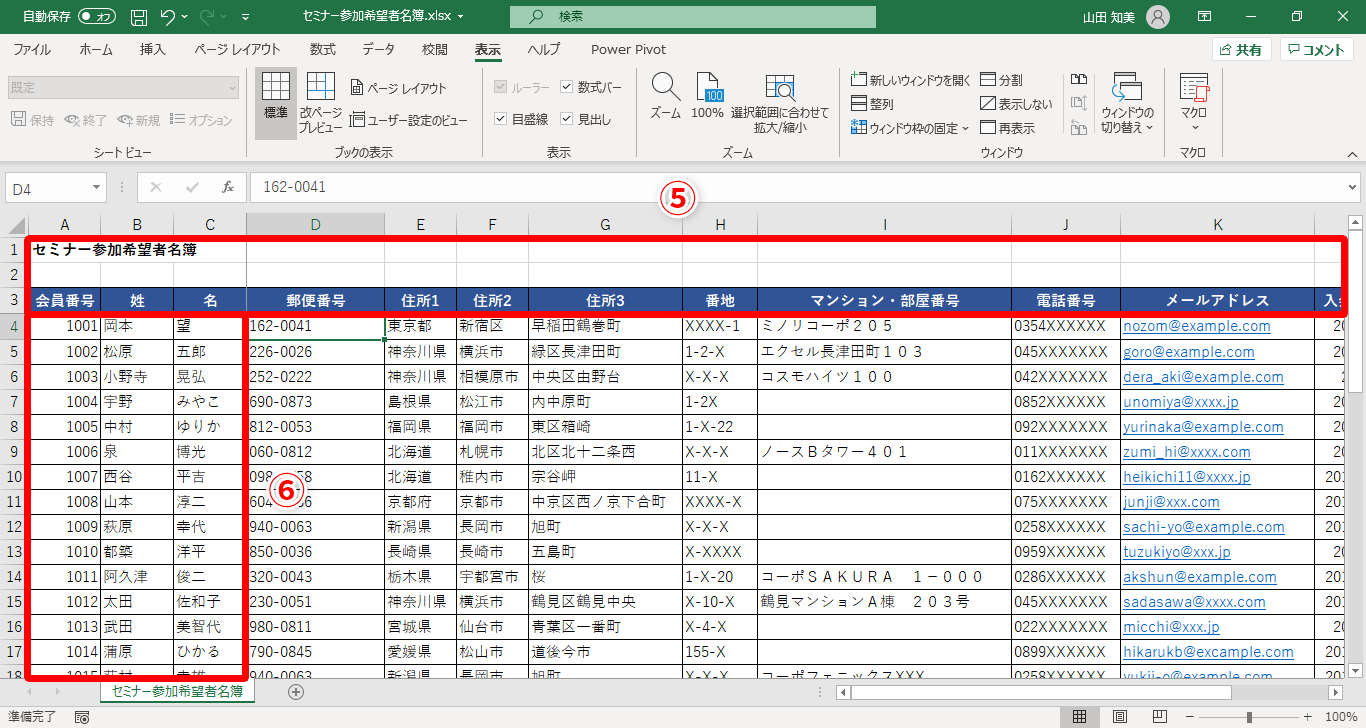
Task: Toggle the ルーラー checkbox
Action: [501, 88]
